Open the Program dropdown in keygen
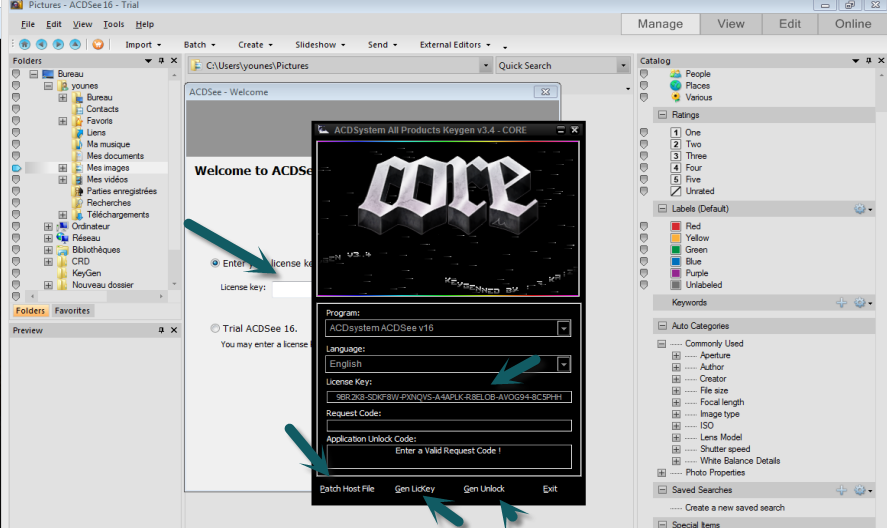Screen dimensions: 887x528 pyautogui.click(x=563, y=328)
